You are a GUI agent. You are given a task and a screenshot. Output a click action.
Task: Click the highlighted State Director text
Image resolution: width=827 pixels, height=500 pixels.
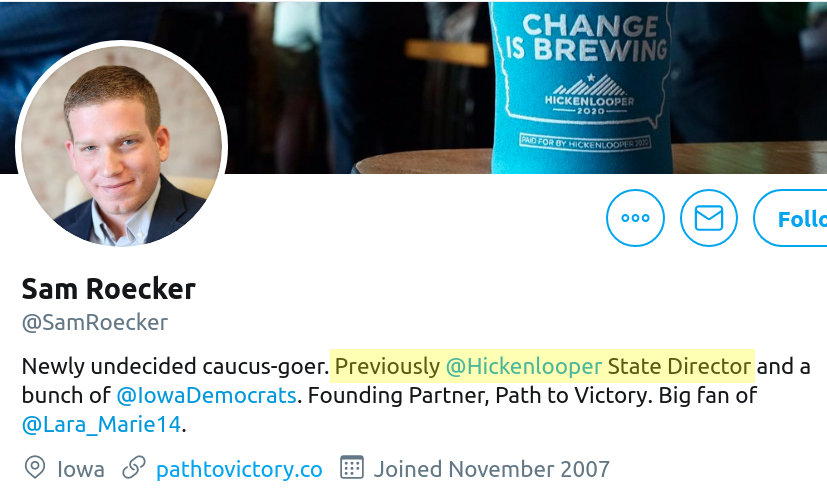click(679, 366)
